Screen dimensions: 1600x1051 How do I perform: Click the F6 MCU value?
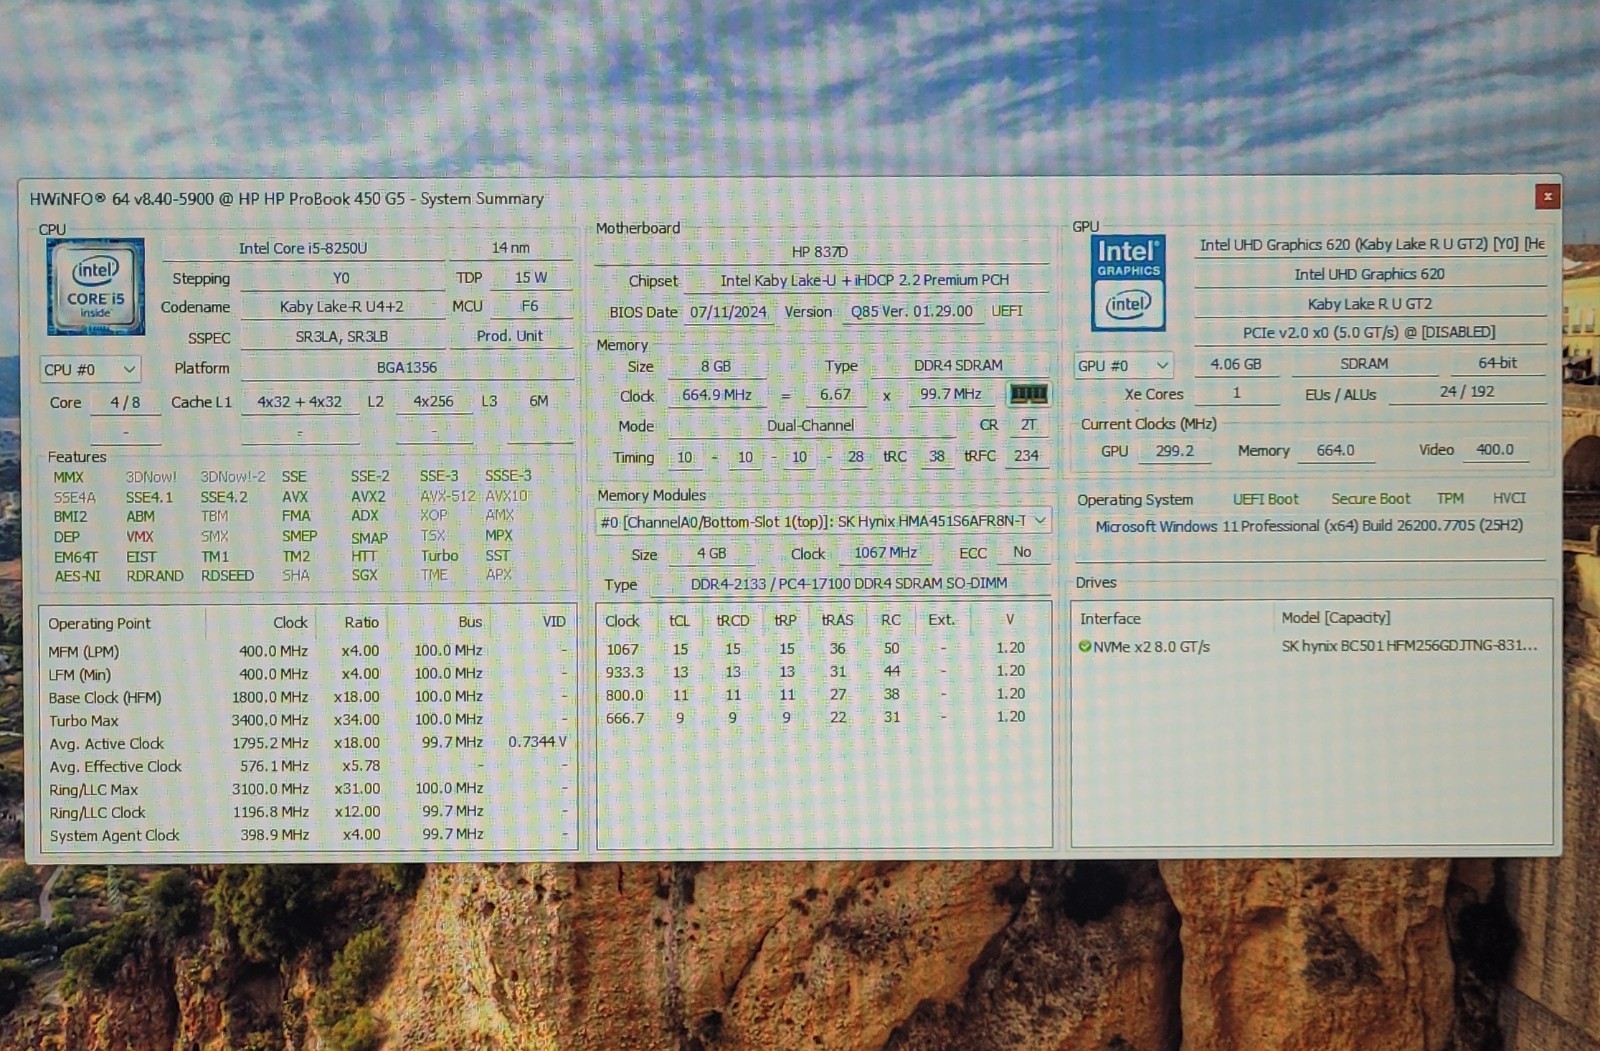(529, 306)
